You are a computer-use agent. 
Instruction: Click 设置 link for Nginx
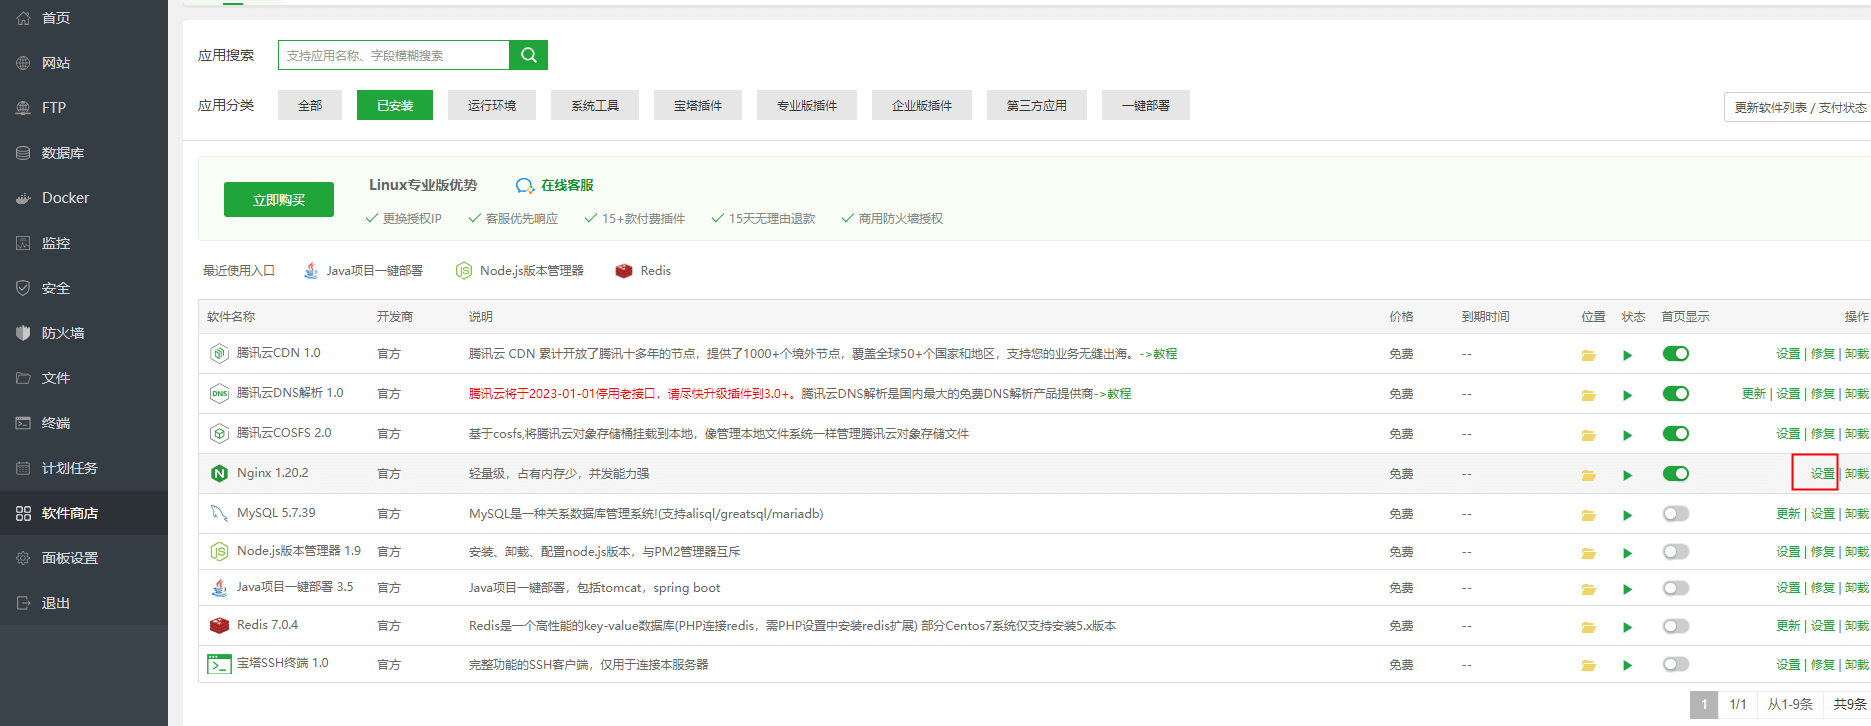[1823, 474]
